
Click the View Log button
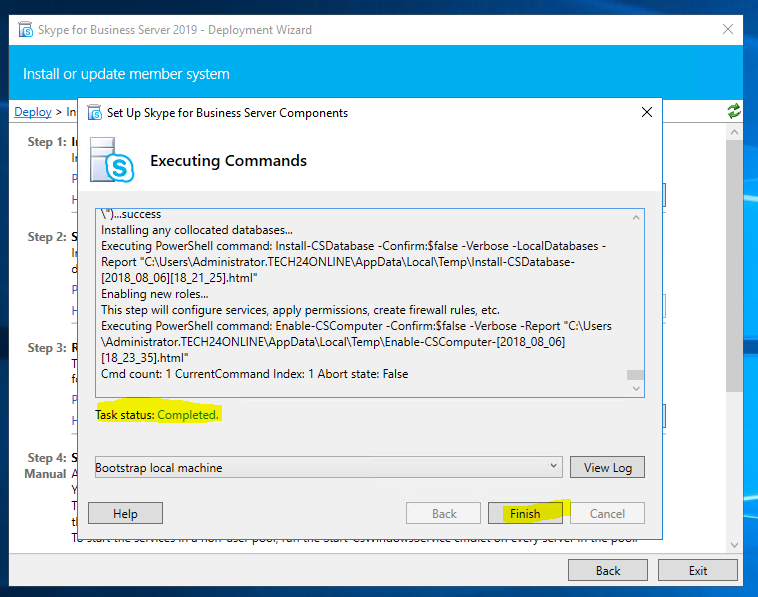click(x=607, y=467)
